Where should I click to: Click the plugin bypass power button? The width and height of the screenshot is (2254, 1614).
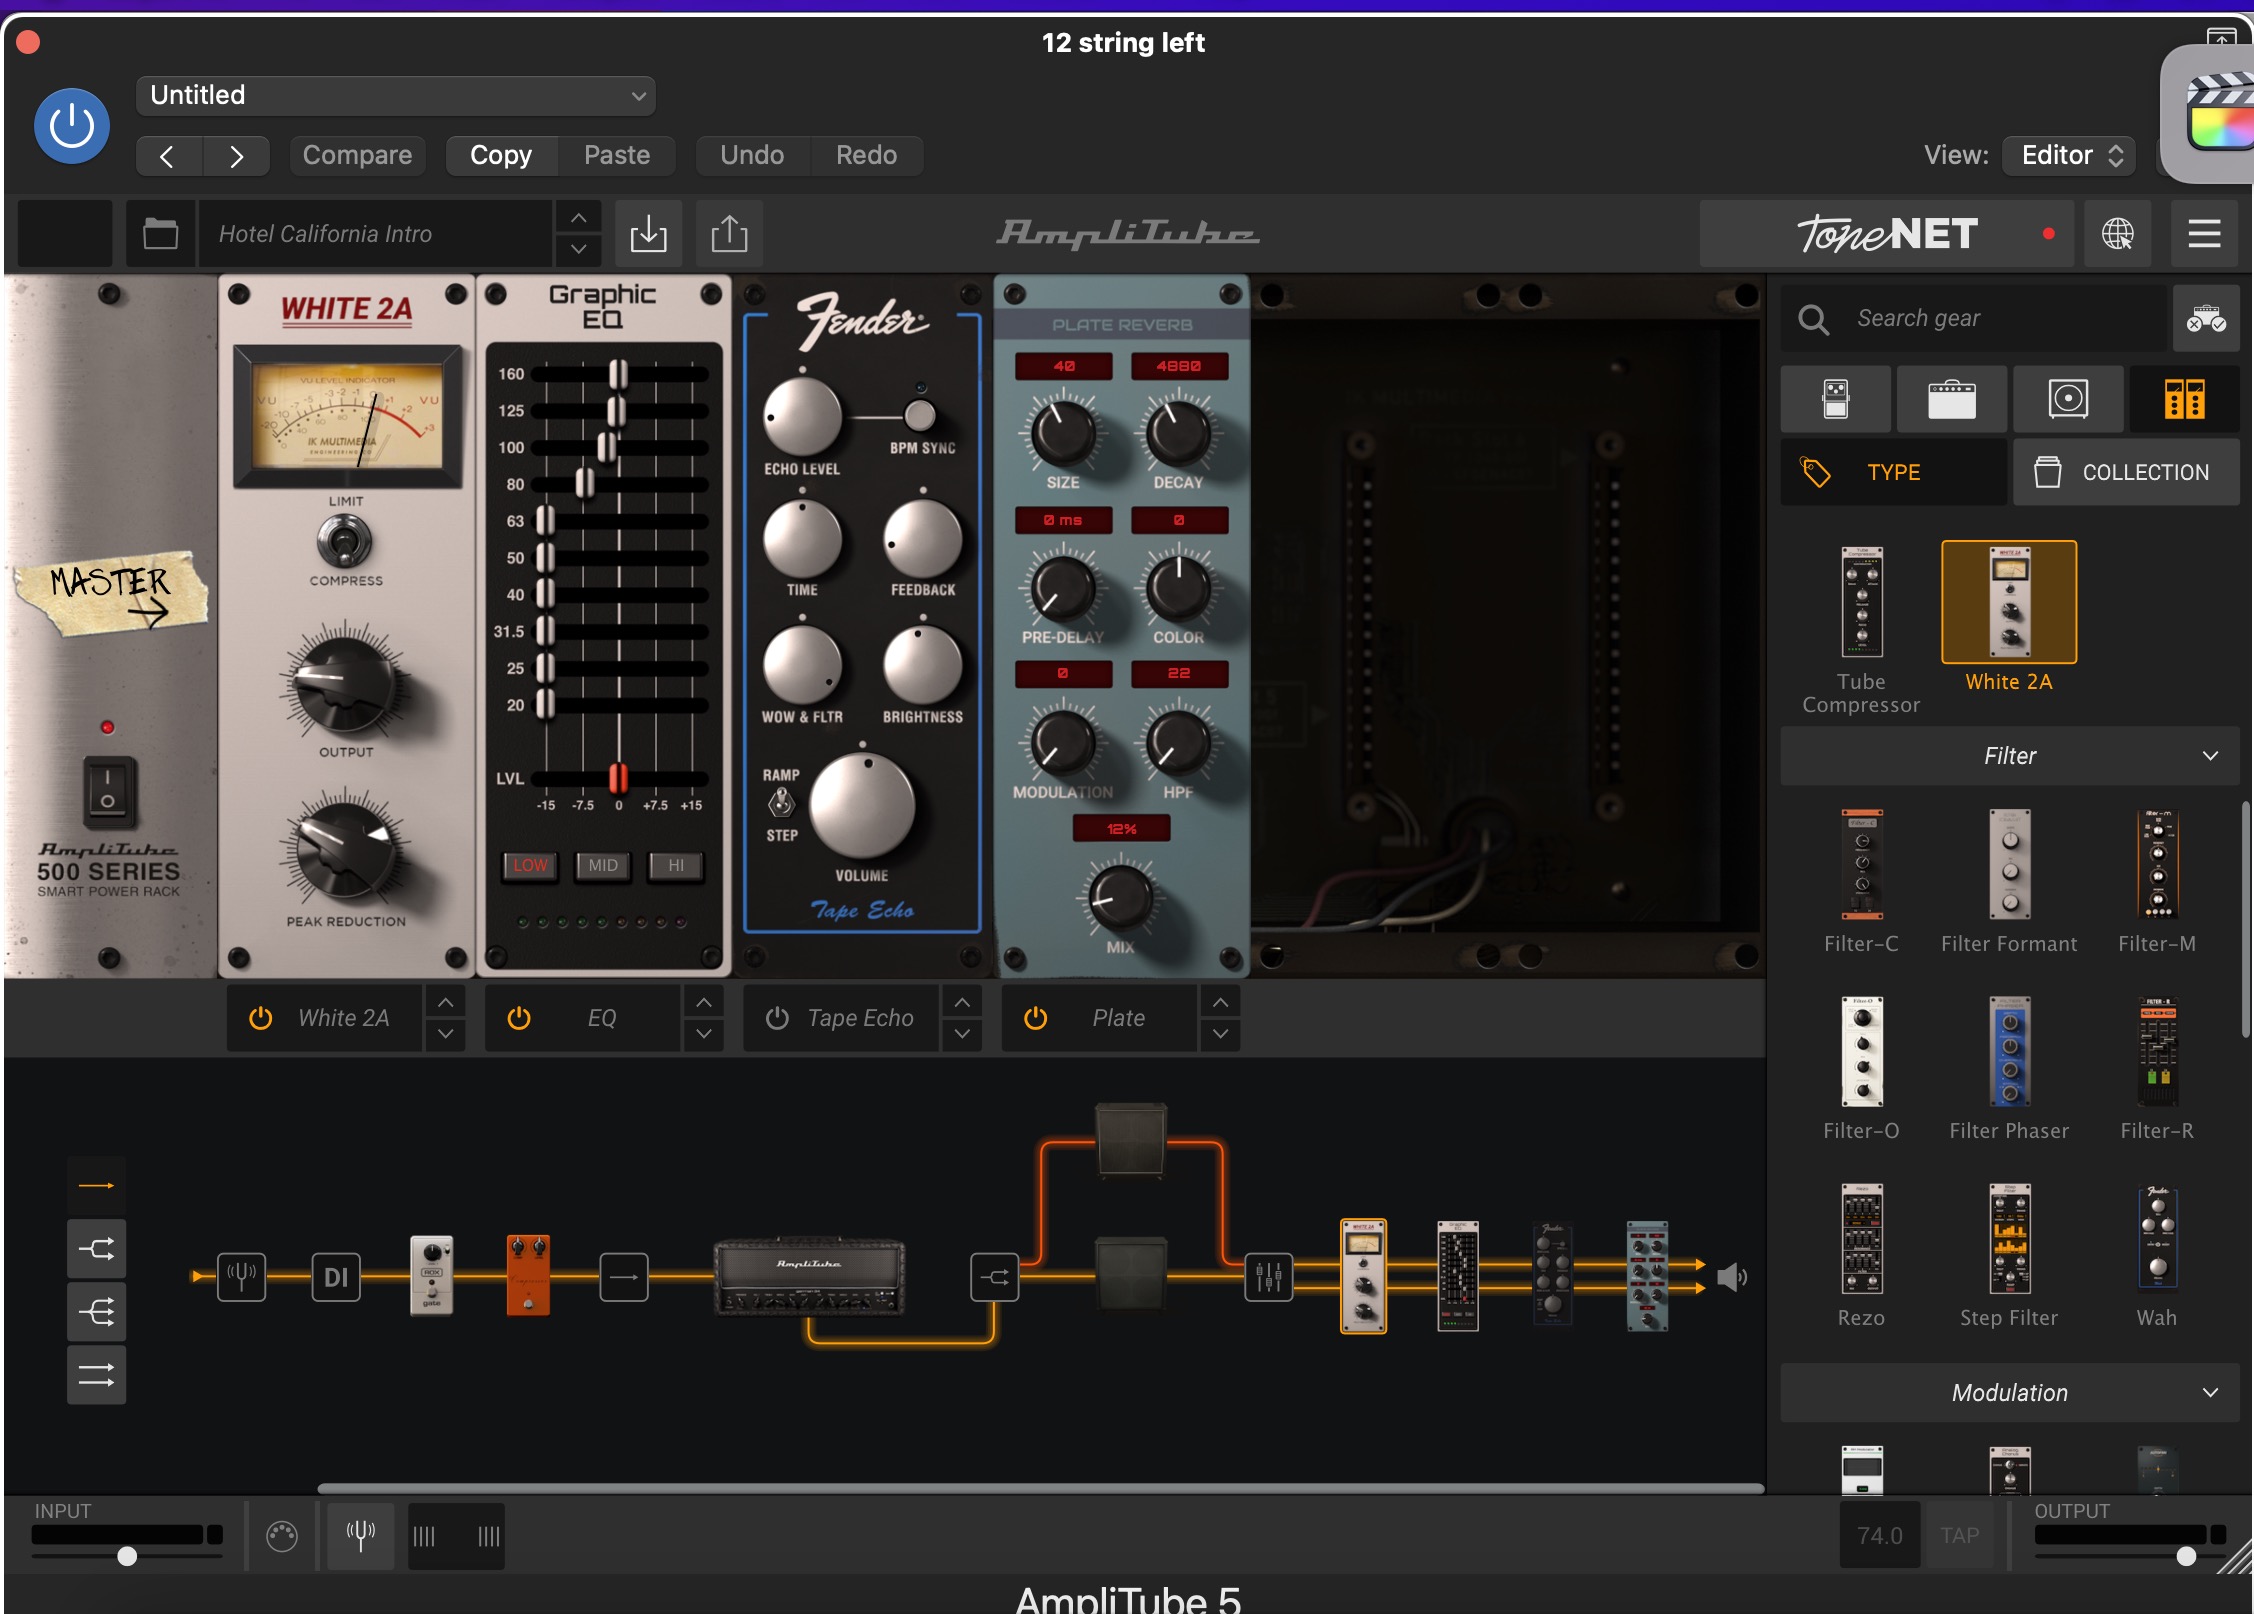[x=72, y=126]
